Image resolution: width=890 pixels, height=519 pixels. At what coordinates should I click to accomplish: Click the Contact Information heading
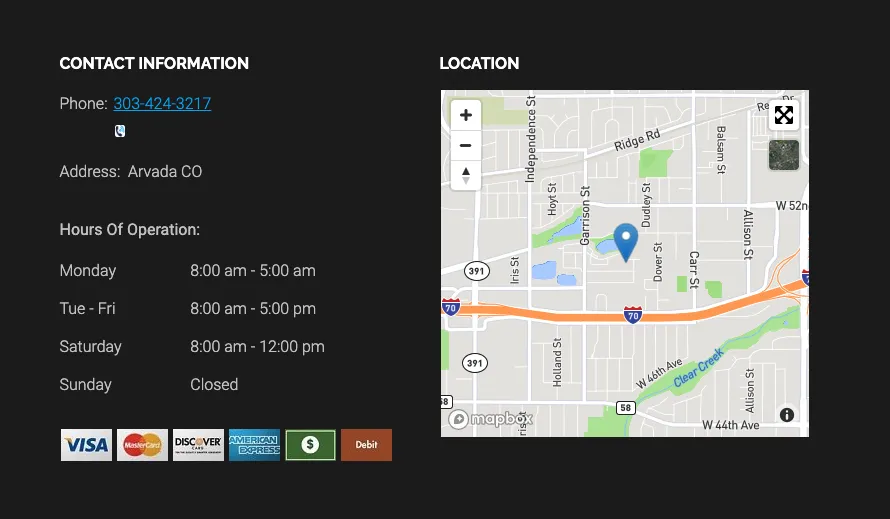click(x=154, y=63)
